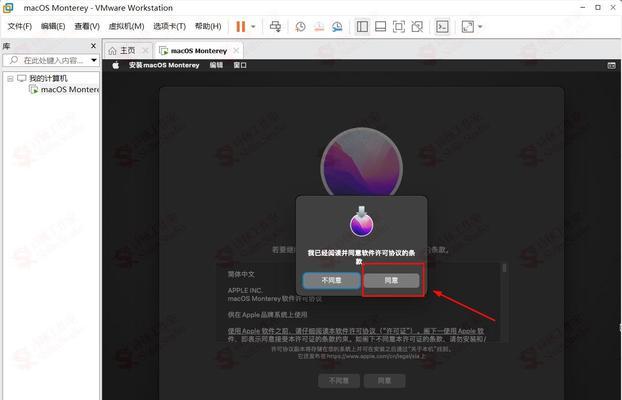Open the 选项卡(T) menu
The width and height of the screenshot is (622, 400).
[x=169, y=26]
